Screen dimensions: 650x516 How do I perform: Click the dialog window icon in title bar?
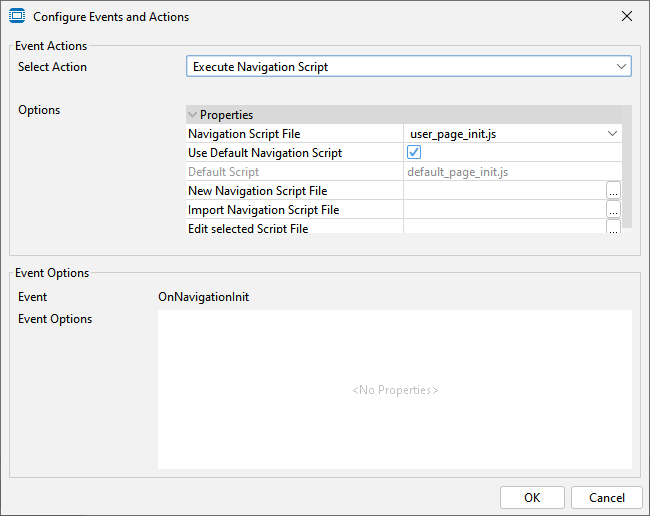pos(17,17)
